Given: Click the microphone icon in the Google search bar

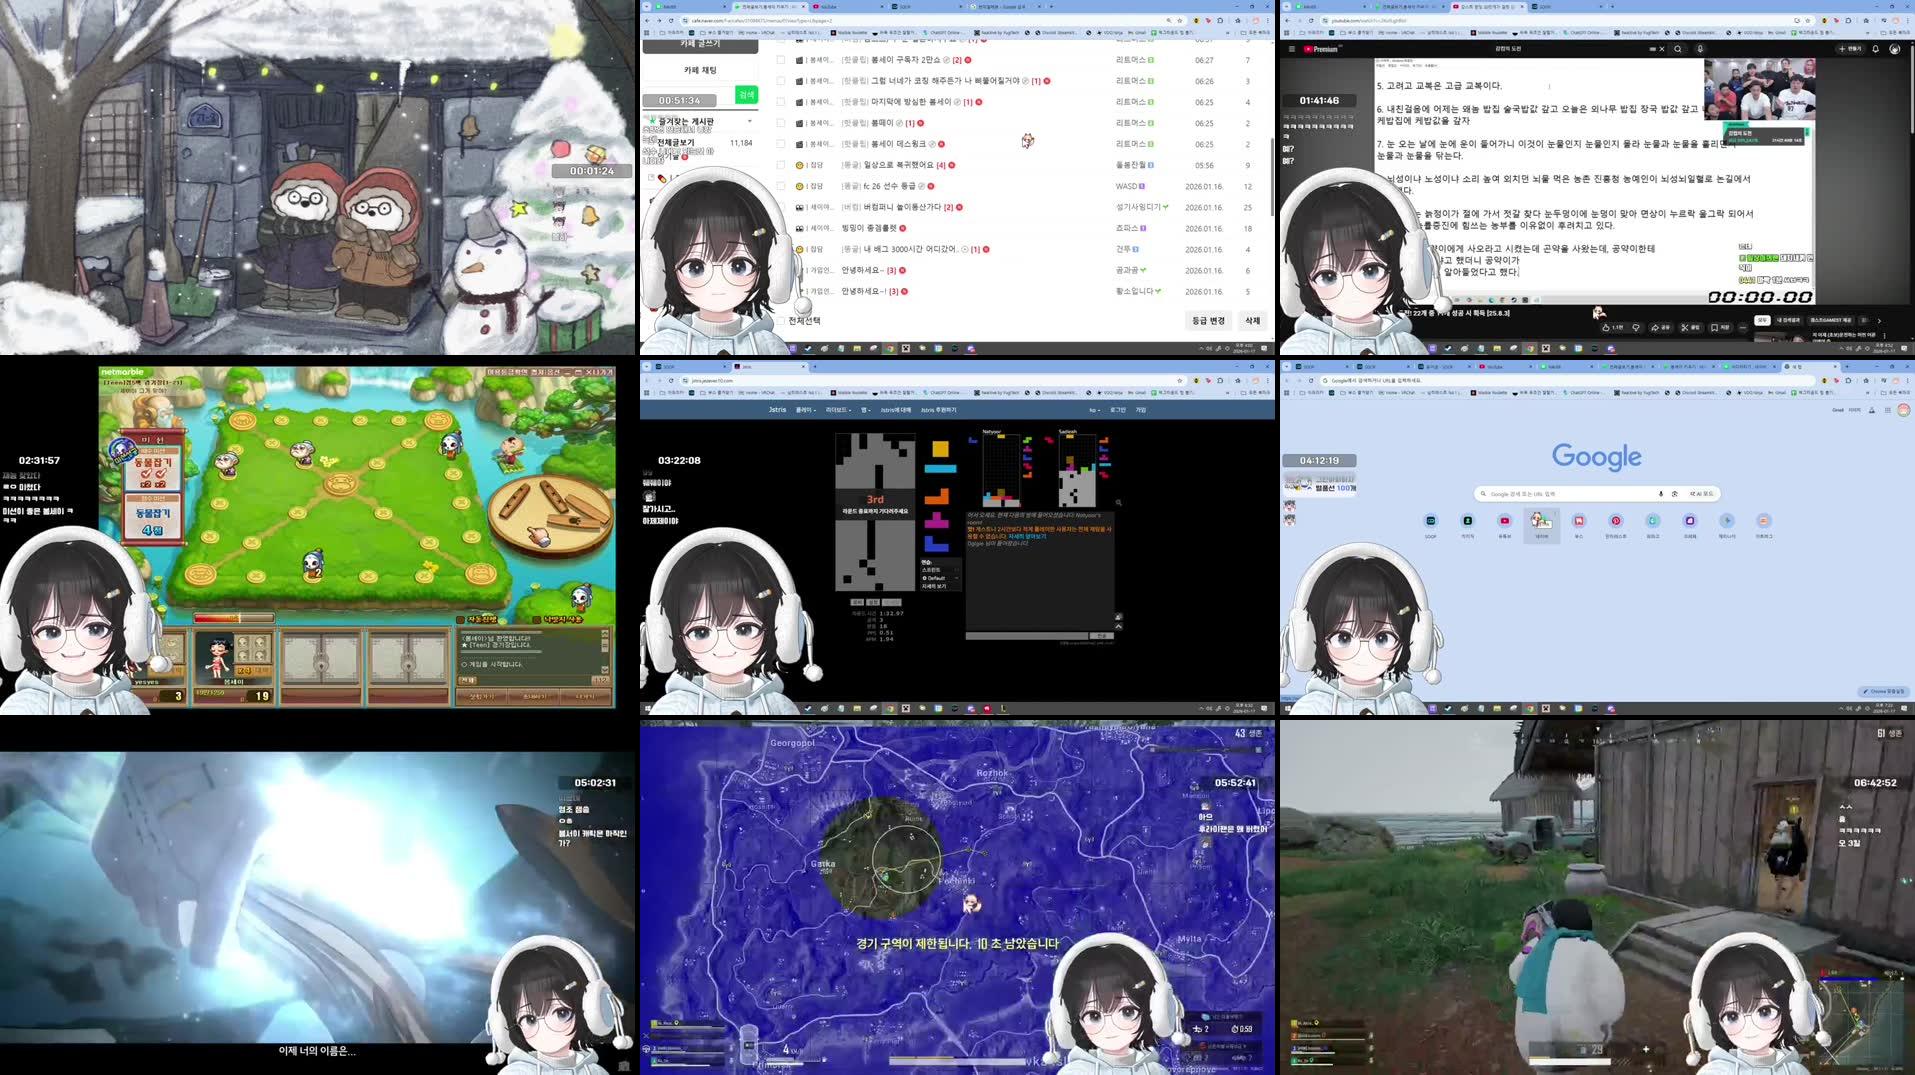Looking at the screenshot, I should click(x=1660, y=493).
